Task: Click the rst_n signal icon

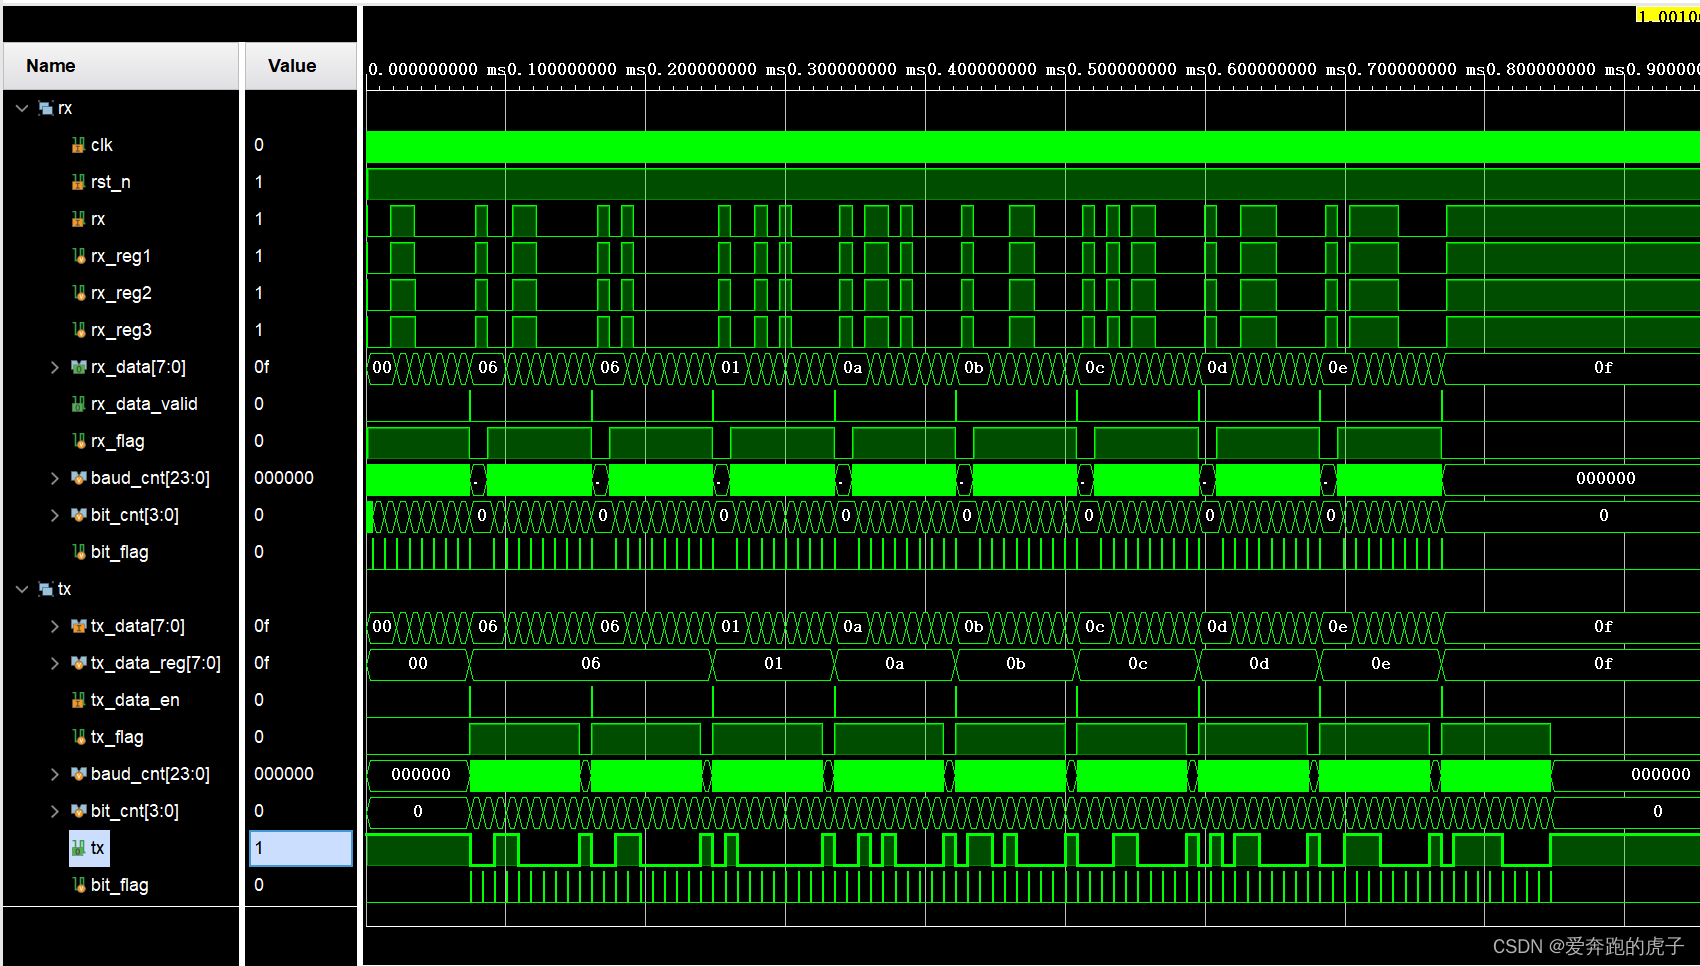Action: click(x=78, y=182)
